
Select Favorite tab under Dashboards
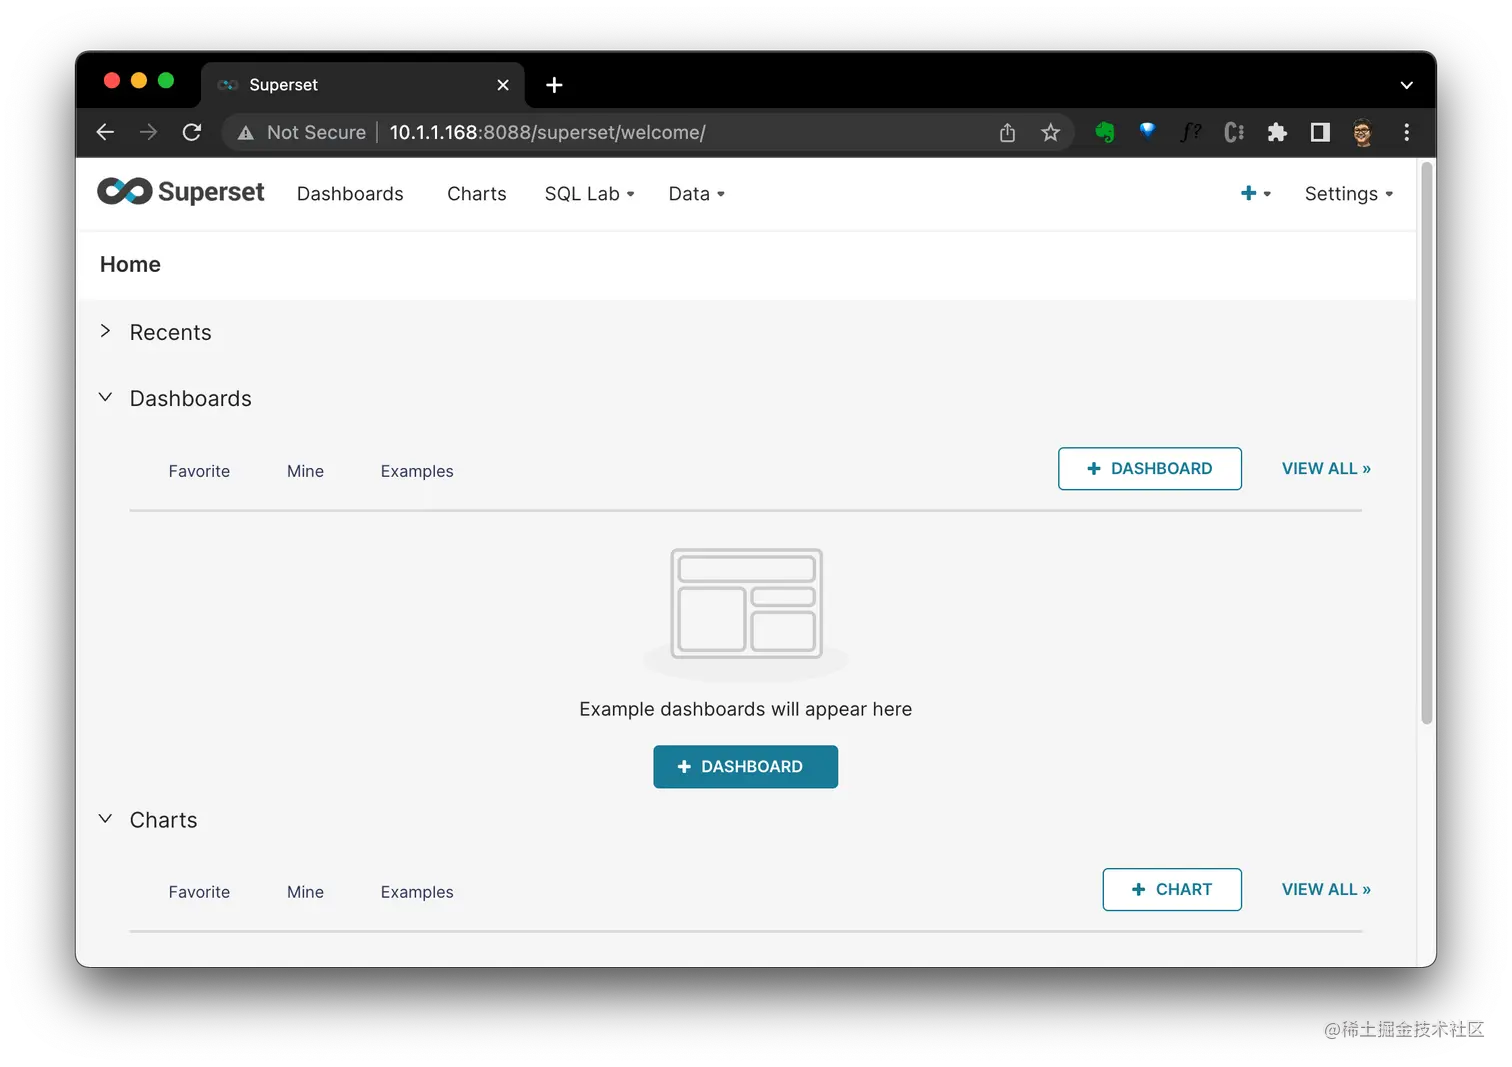click(x=199, y=471)
